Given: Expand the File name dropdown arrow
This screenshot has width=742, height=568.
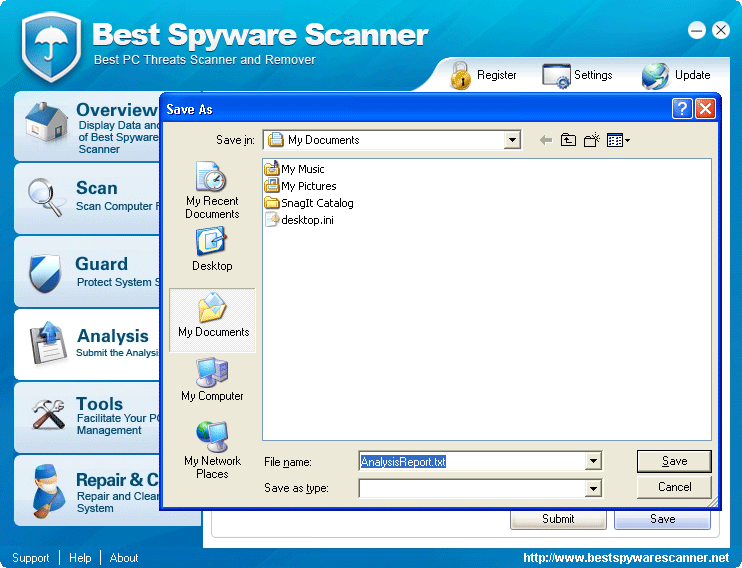Looking at the screenshot, I should click(x=593, y=461).
